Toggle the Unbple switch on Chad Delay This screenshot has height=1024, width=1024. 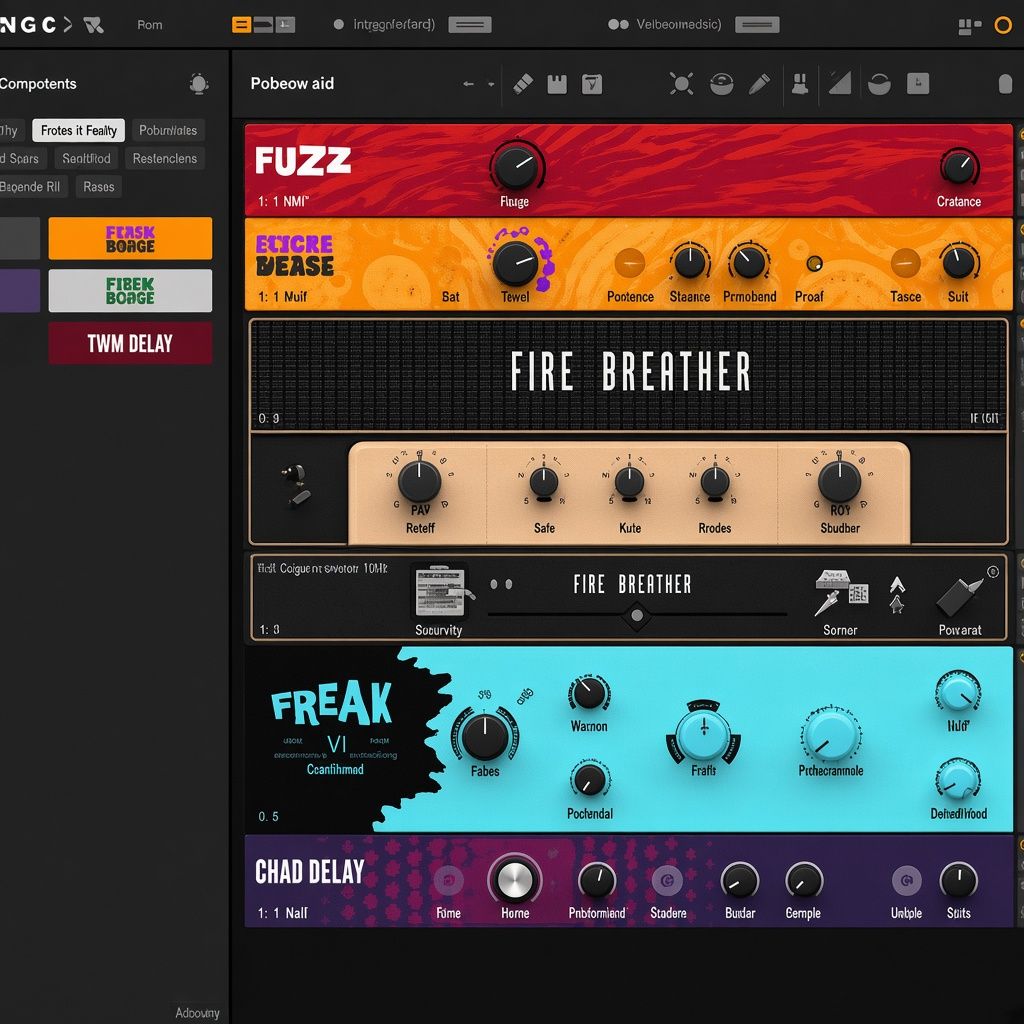click(906, 881)
